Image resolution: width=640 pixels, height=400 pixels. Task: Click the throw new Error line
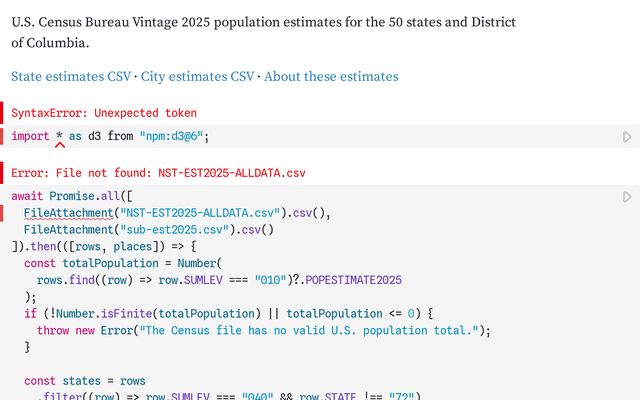[264, 330]
